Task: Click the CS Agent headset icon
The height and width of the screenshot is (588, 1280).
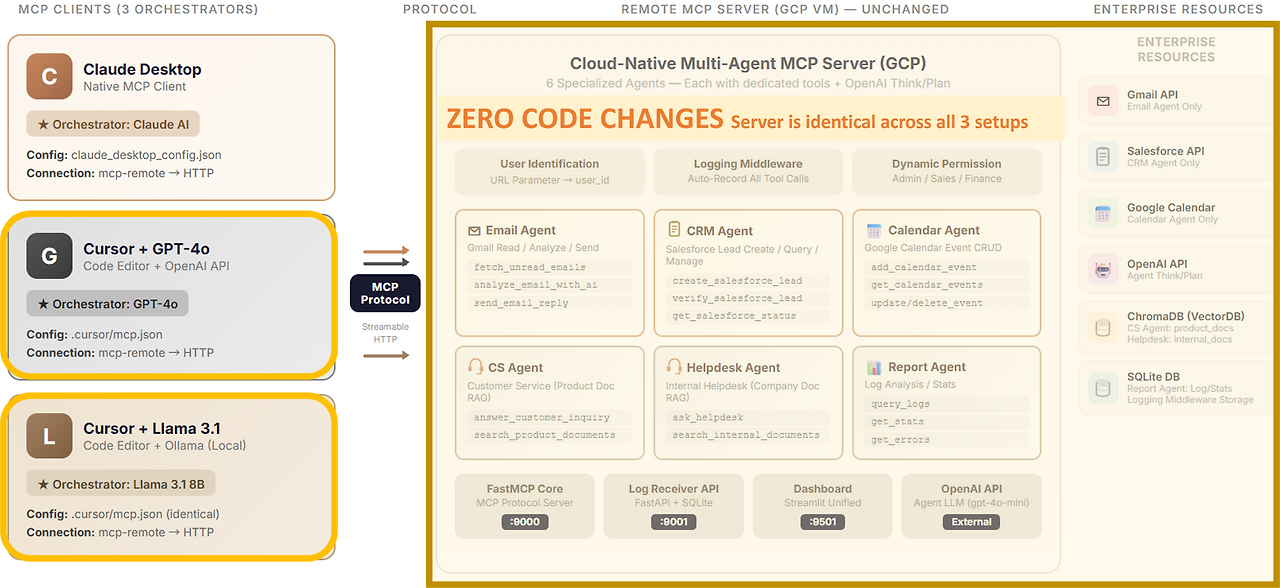Action: click(x=475, y=367)
